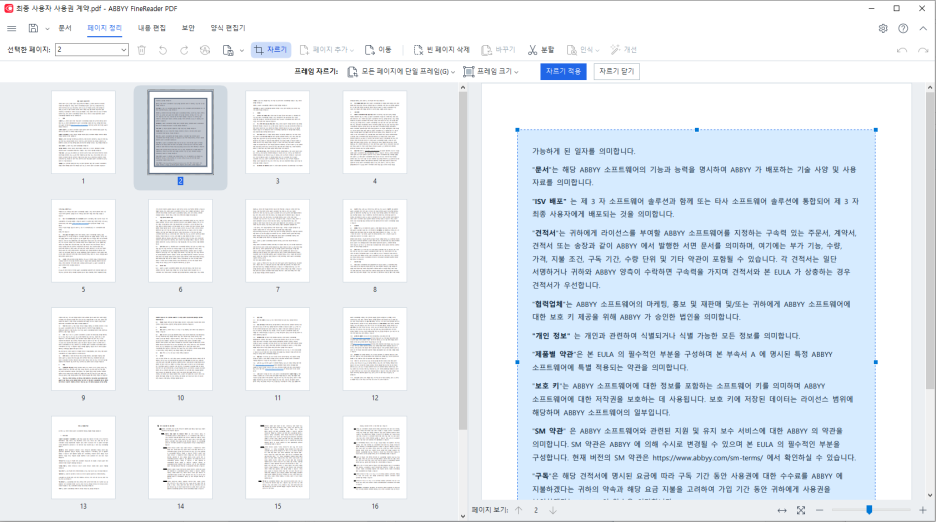Expand the save pages dropdown arrow
This screenshot has width=936, height=522.
click(x=241, y=51)
